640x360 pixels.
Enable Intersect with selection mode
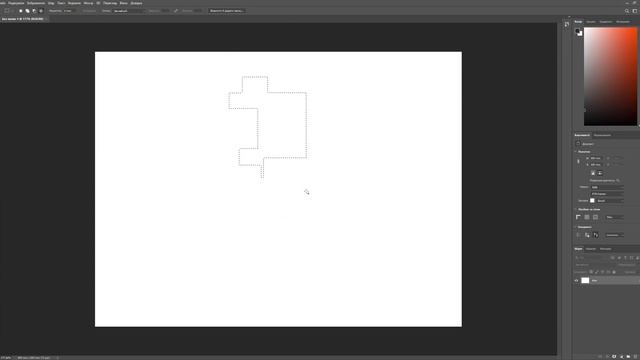(40, 11)
